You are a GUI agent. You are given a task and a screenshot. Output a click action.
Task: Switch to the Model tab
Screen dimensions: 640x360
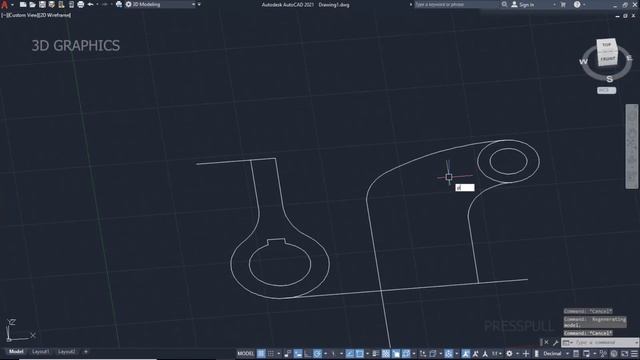[x=16, y=351]
